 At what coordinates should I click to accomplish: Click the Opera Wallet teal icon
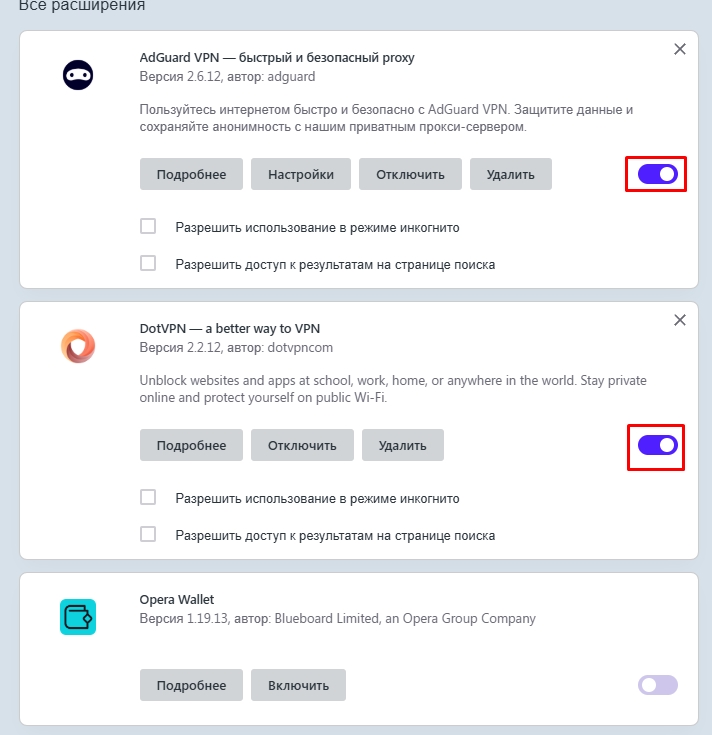coord(78,617)
